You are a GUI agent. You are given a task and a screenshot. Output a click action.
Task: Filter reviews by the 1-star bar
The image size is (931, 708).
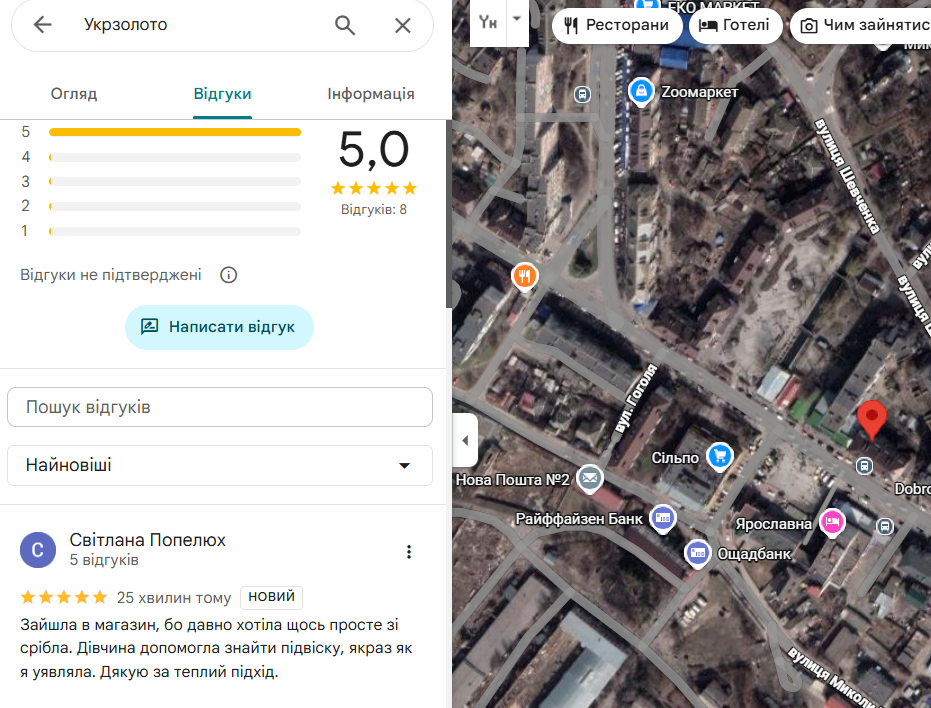coord(175,231)
